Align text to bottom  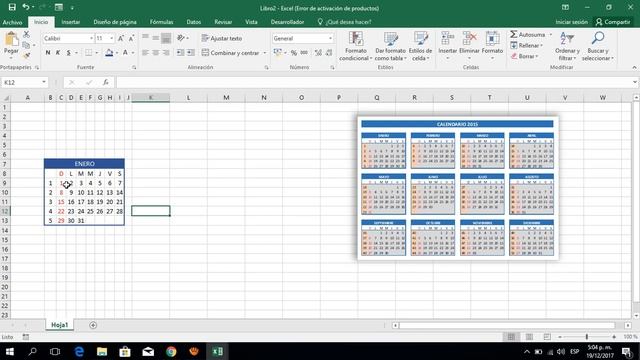[166, 38]
